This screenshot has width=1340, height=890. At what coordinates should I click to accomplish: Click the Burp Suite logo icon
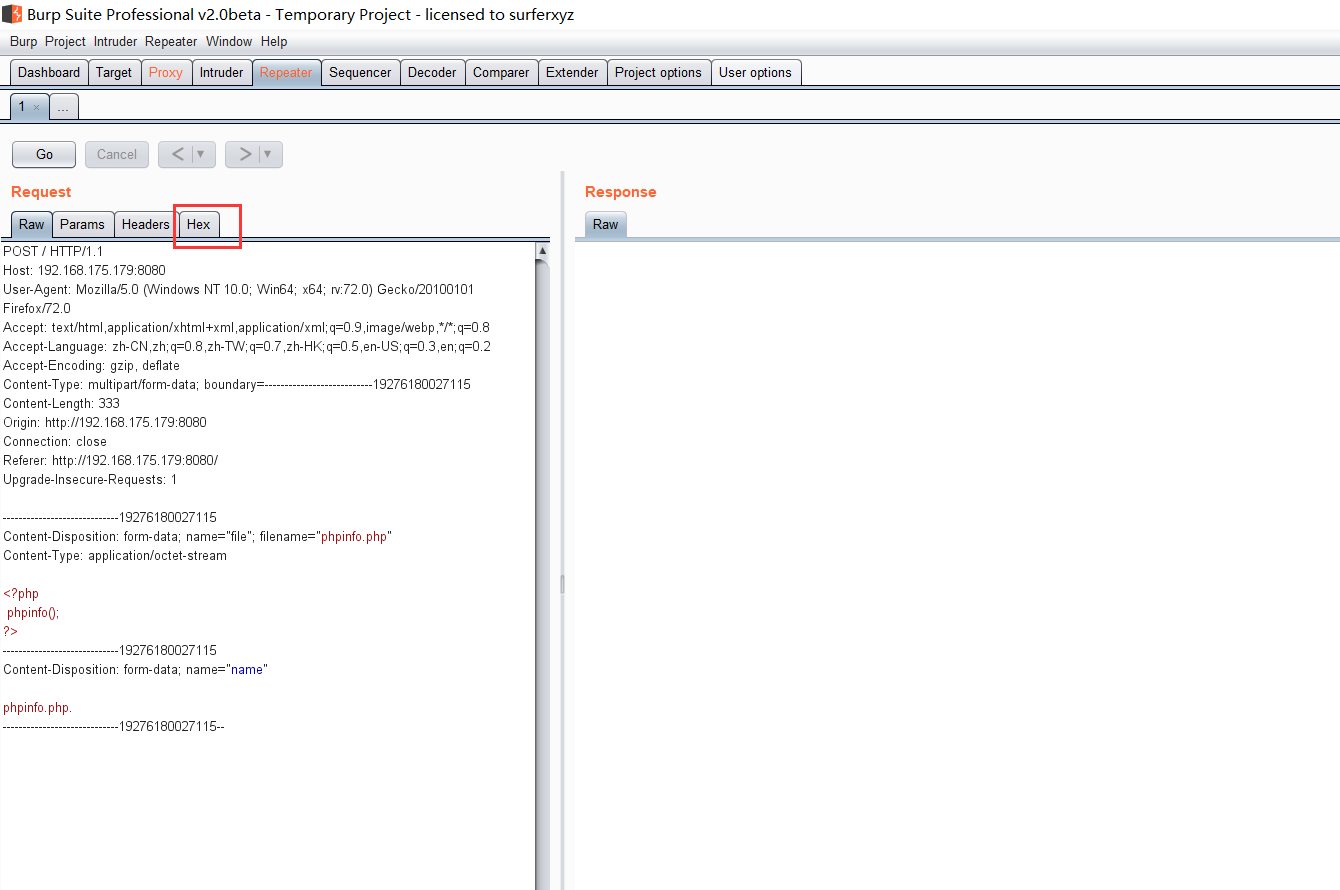(12, 14)
